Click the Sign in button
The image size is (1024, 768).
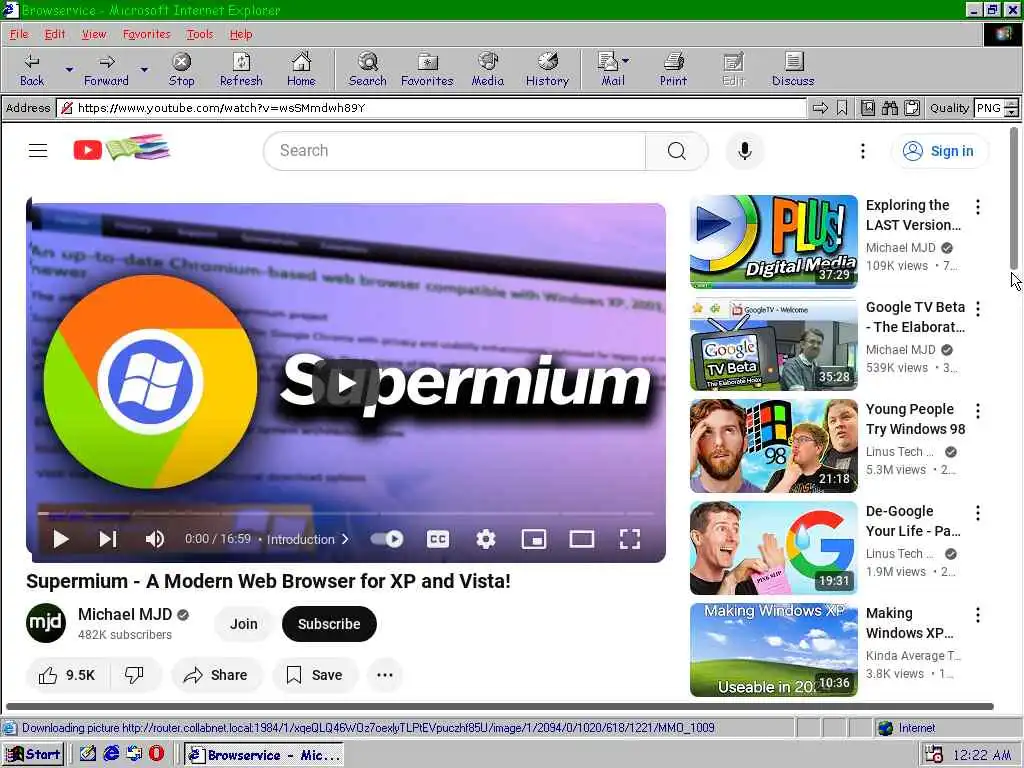point(938,151)
